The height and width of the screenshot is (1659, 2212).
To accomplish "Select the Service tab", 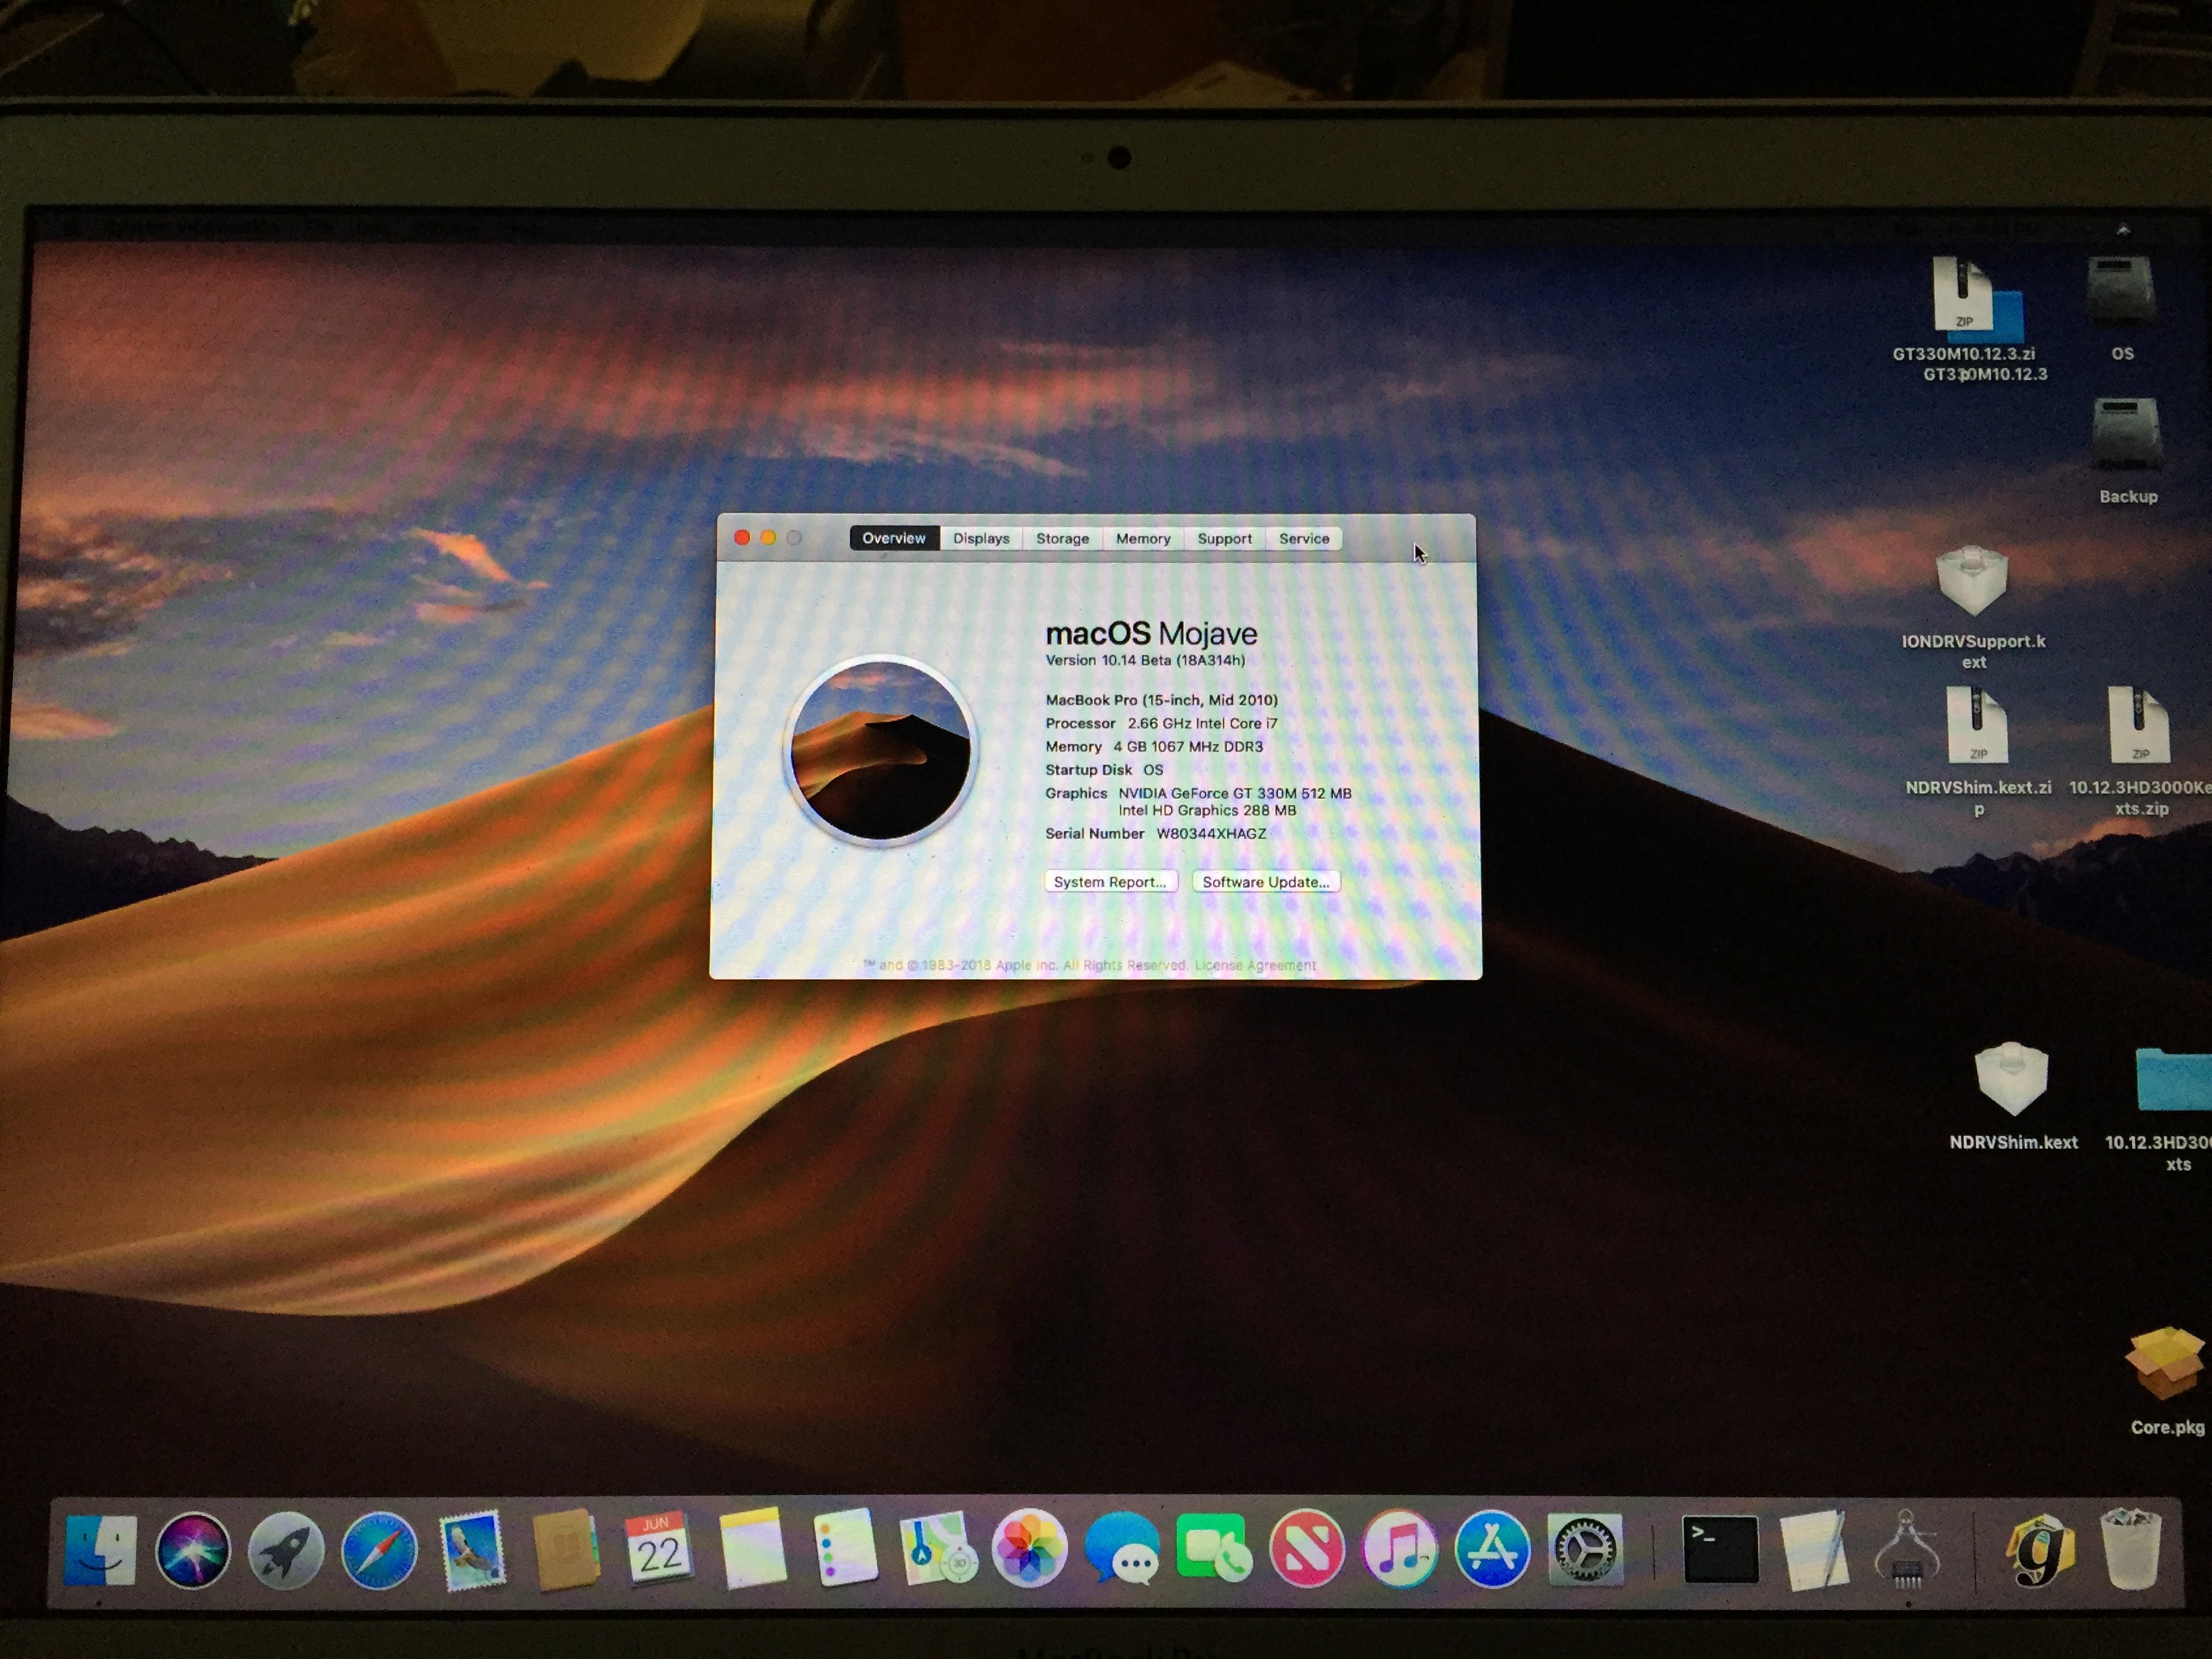I will coord(1304,538).
